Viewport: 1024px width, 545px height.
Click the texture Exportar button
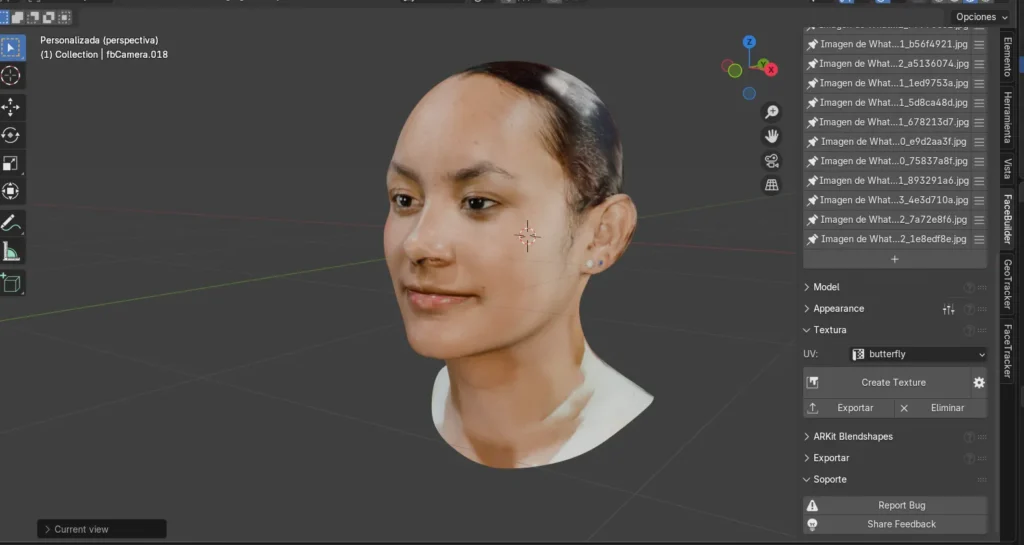tap(848, 408)
